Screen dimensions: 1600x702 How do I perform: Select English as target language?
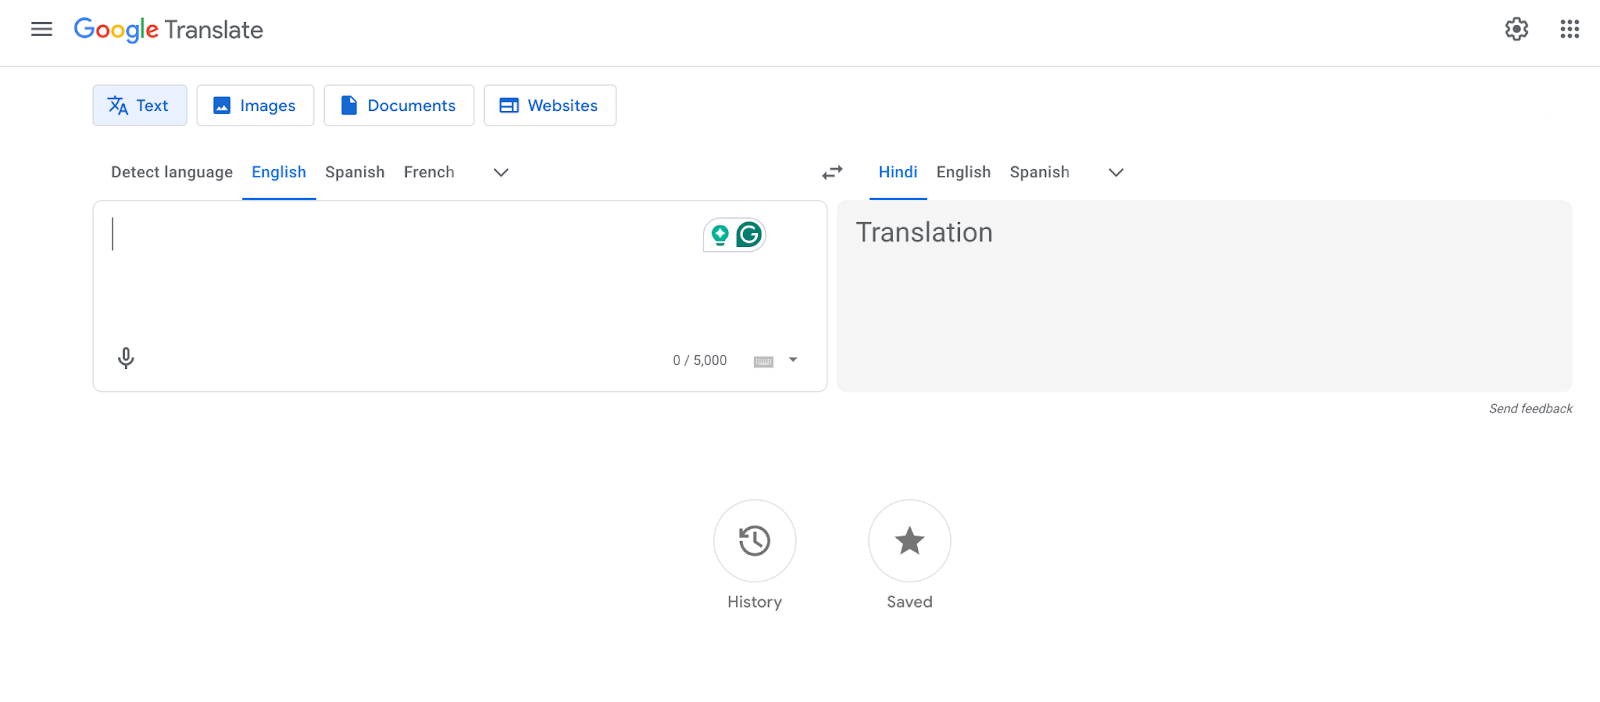963,172
